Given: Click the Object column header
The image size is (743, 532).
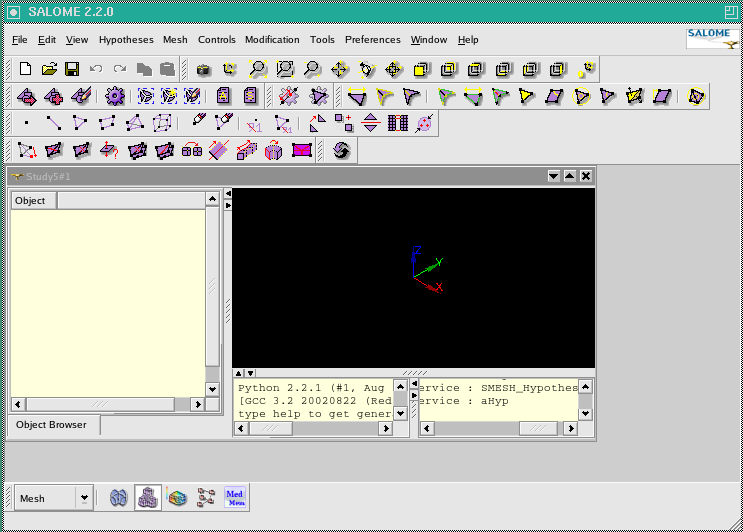Looking at the screenshot, I should coord(33,200).
